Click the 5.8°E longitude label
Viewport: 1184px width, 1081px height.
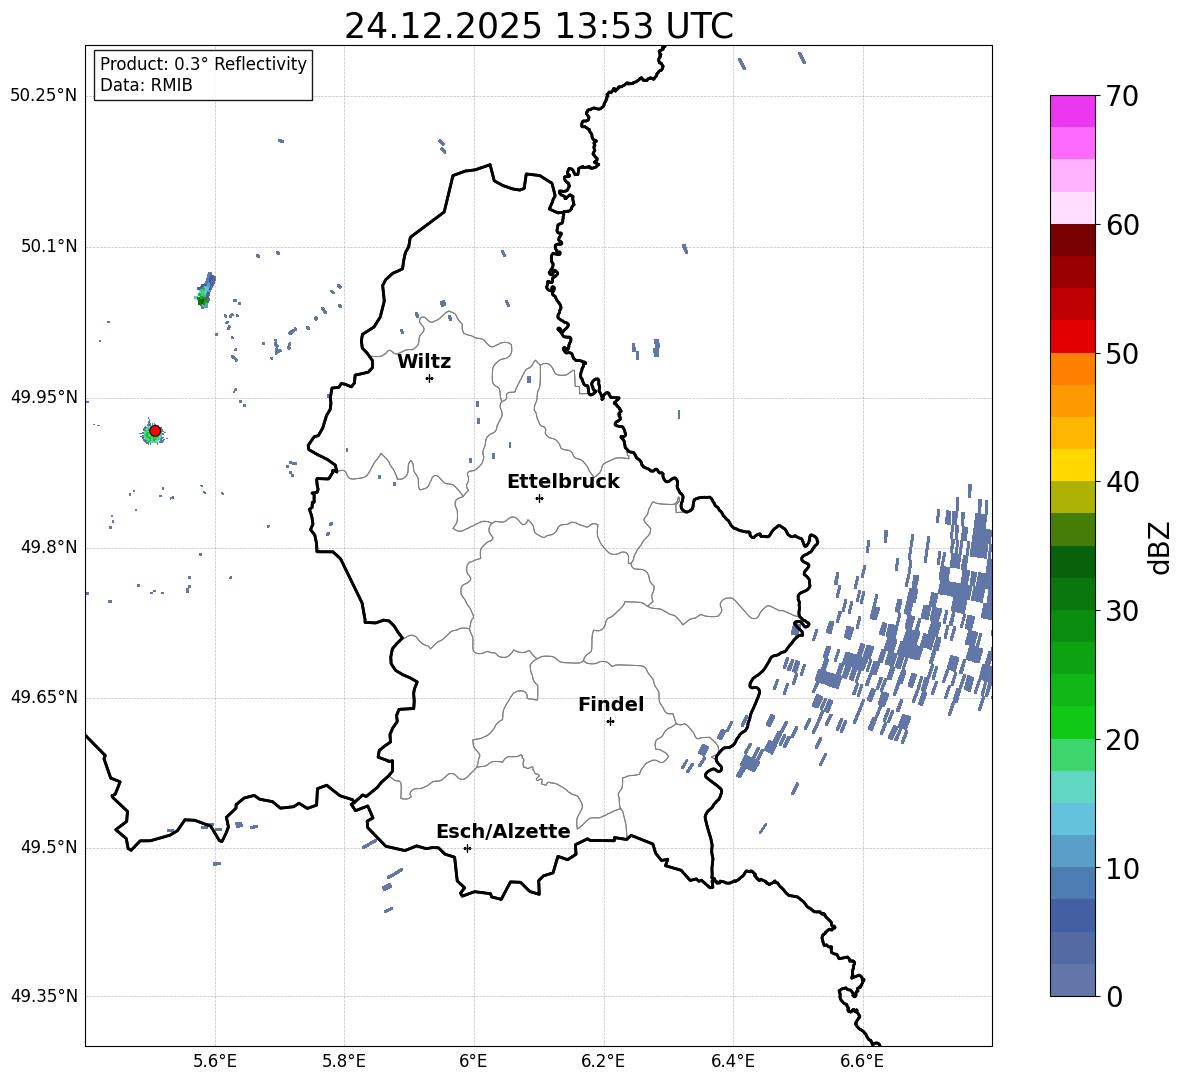pyautogui.click(x=344, y=1062)
